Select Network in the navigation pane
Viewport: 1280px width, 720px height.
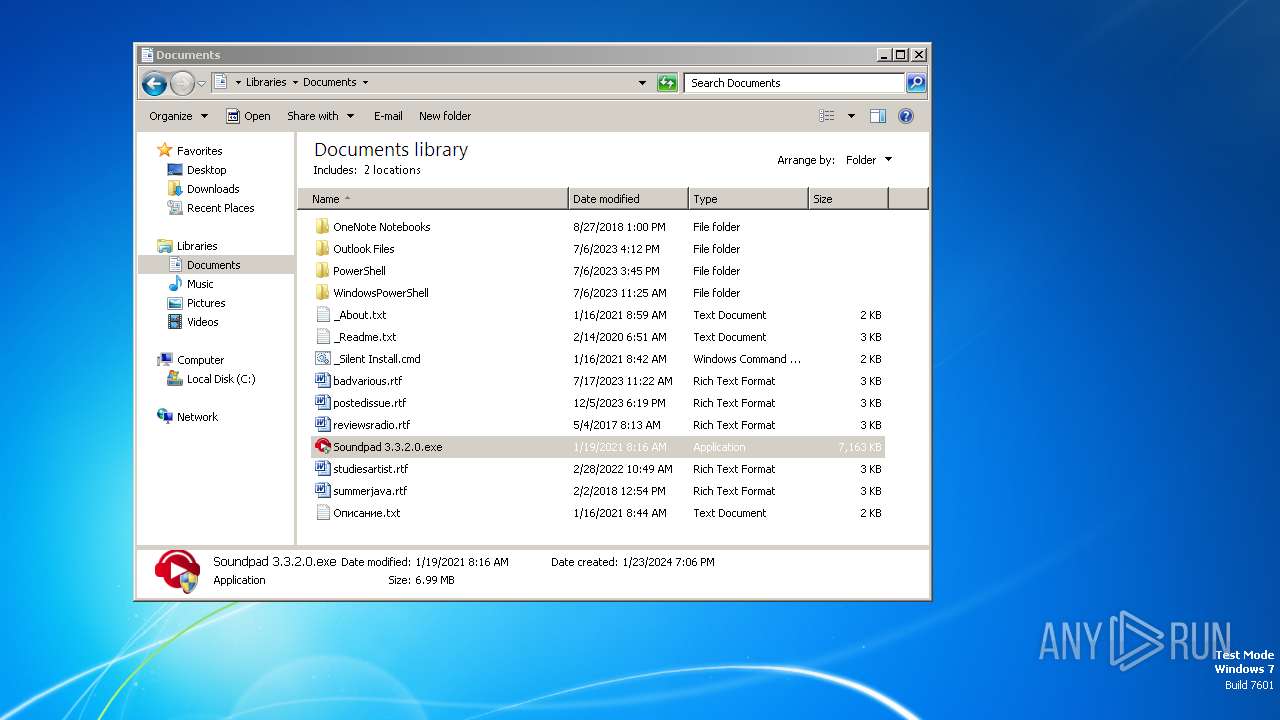[x=187, y=417]
